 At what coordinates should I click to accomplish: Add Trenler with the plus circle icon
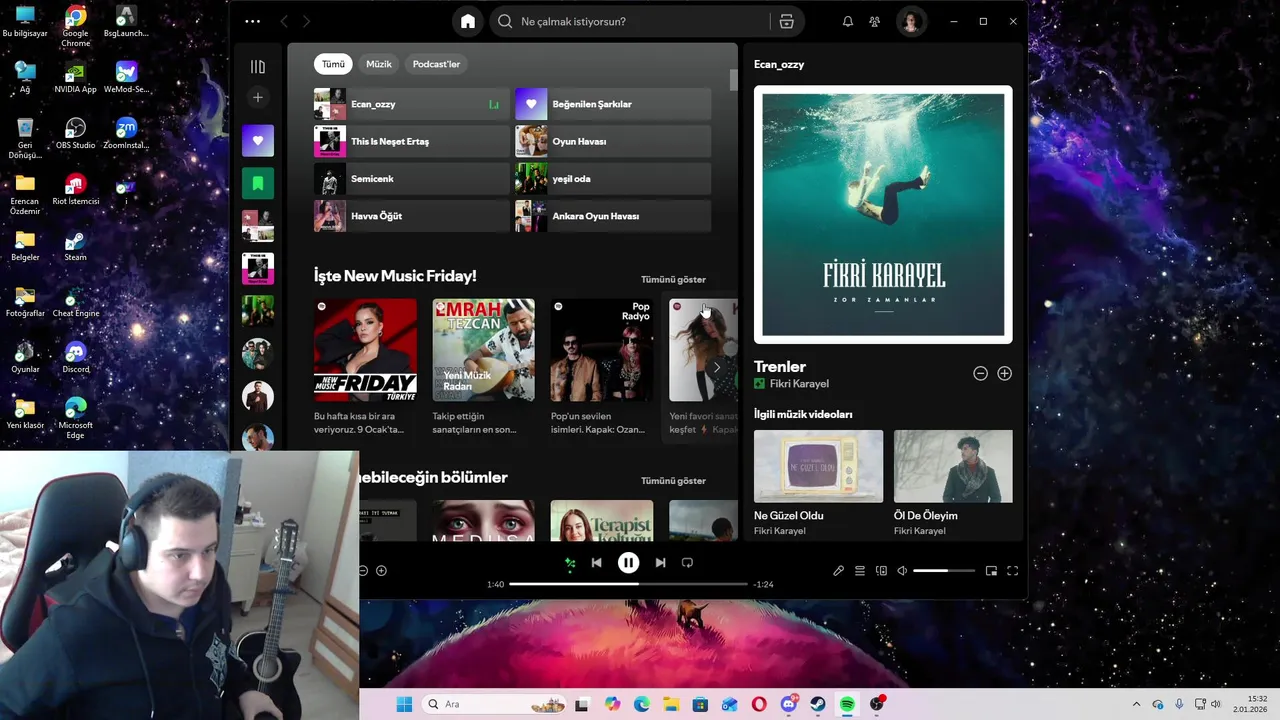pos(1004,373)
